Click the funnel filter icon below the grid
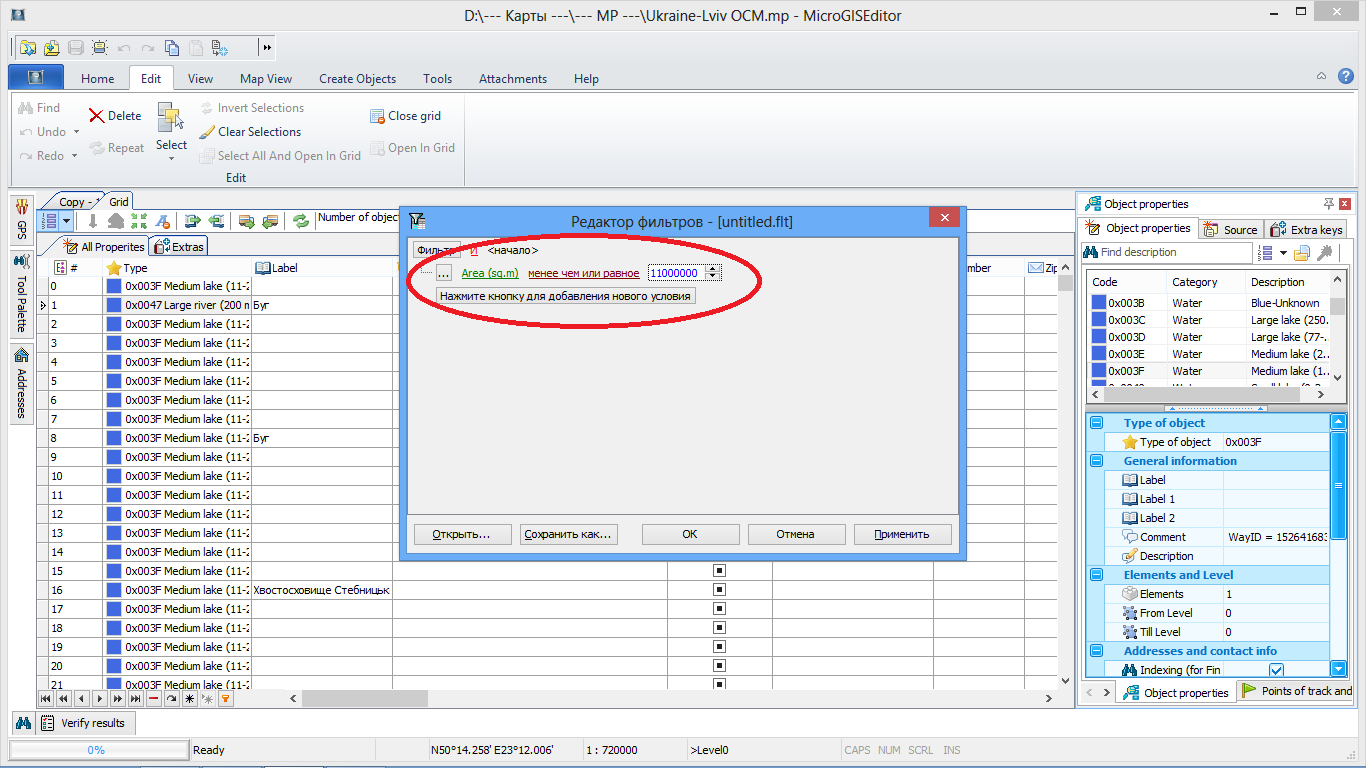Screen dimensions: 1366x768 225,699
